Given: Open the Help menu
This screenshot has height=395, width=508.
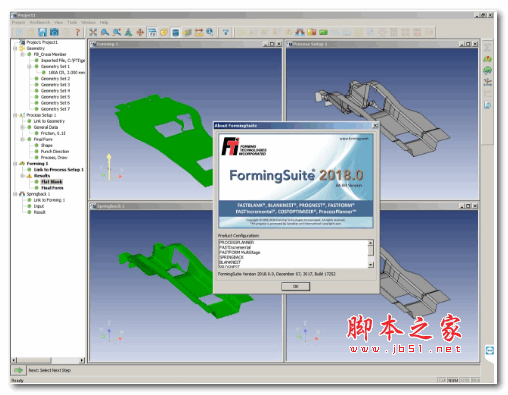Looking at the screenshot, I should (x=104, y=22).
